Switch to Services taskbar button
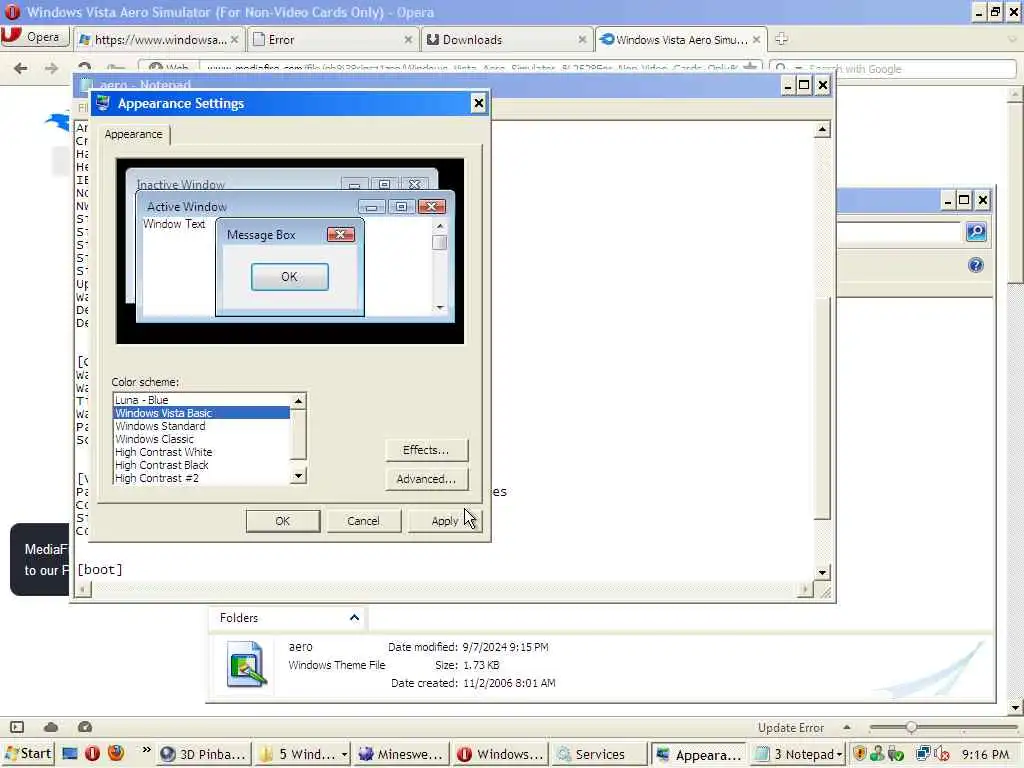1024x768 pixels. pos(600,754)
